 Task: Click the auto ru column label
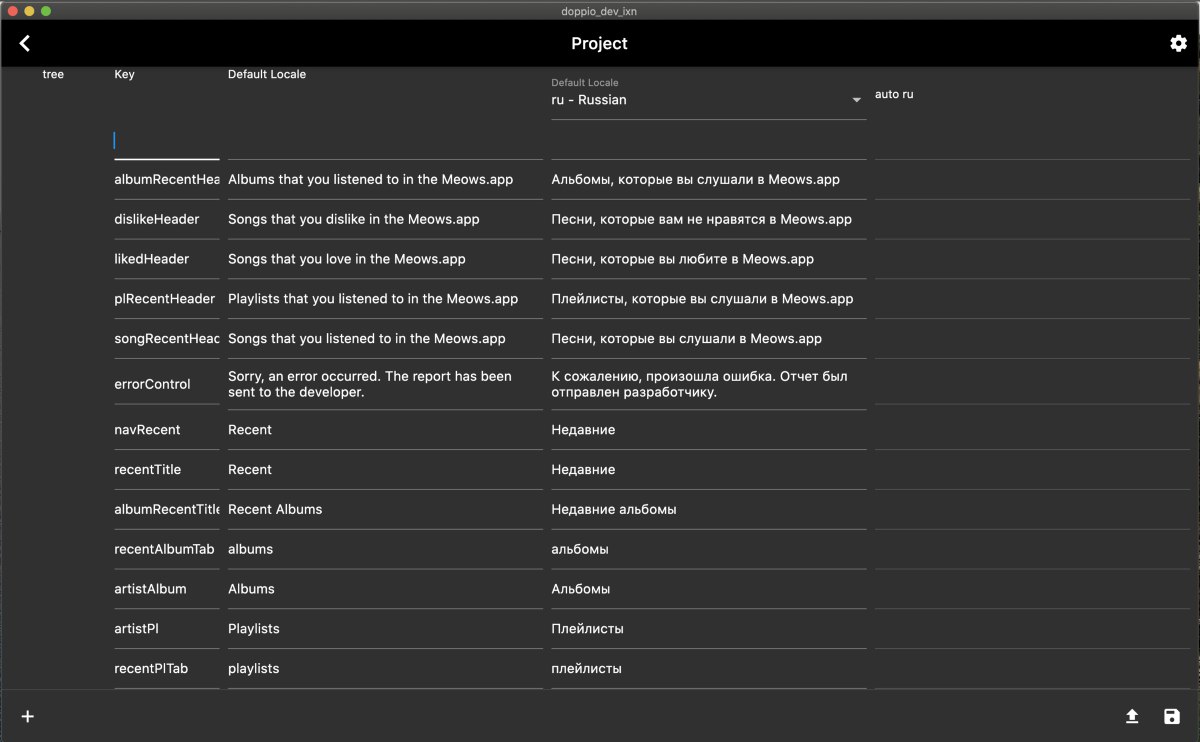(x=894, y=94)
